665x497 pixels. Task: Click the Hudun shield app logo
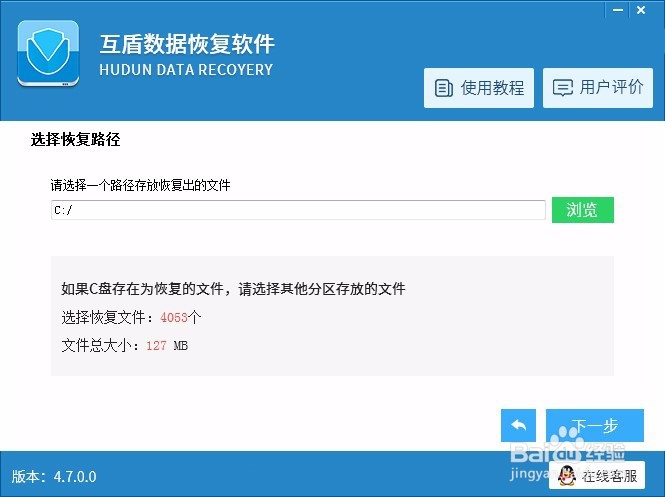[x=48, y=54]
